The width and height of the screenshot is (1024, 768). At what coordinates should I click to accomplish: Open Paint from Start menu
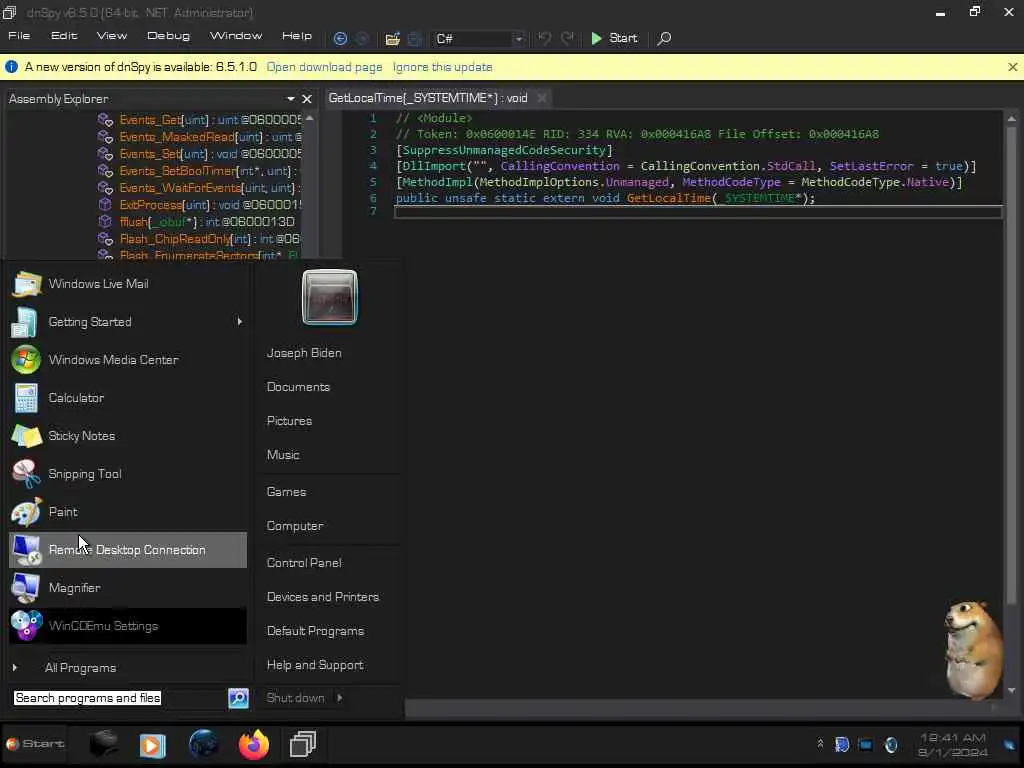pos(128,512)
